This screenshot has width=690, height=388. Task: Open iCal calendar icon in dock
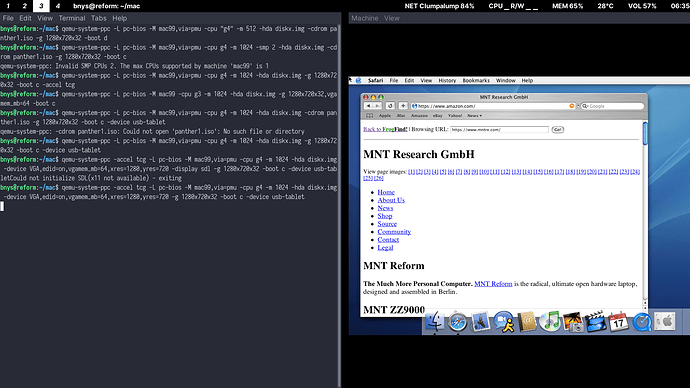619,322
